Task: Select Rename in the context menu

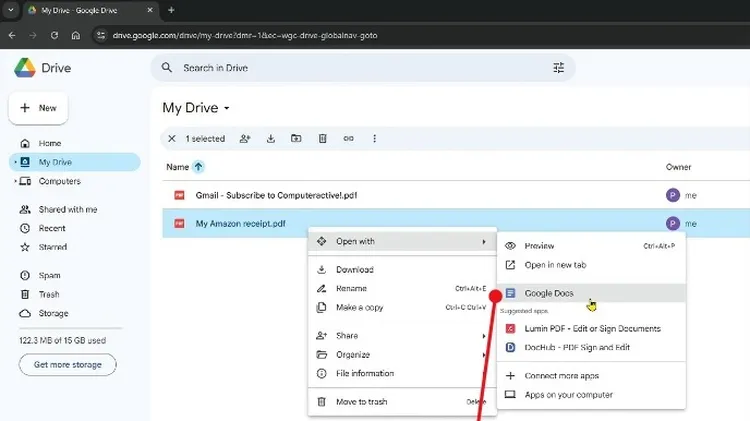Action: point(351,289)
